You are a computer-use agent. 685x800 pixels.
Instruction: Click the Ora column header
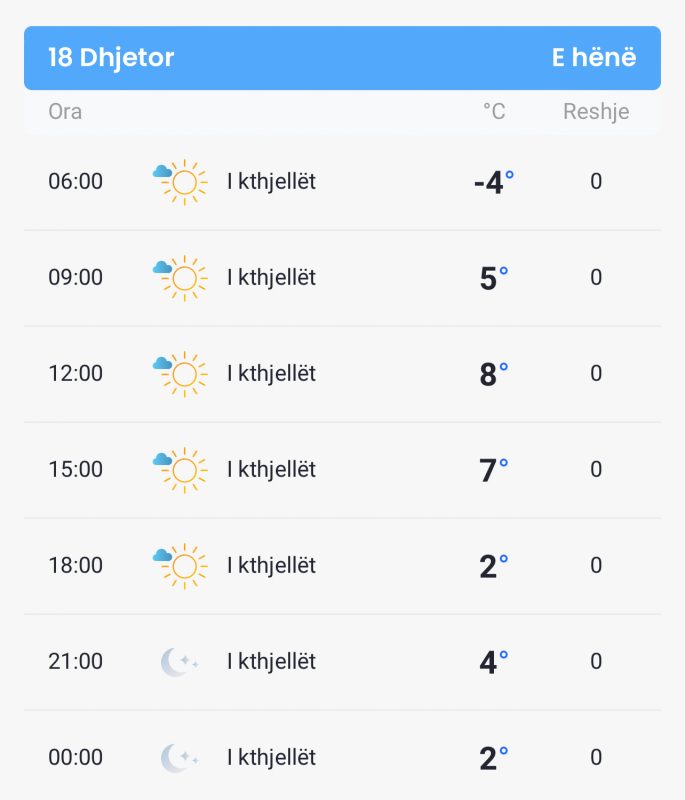tap(65, 112)
